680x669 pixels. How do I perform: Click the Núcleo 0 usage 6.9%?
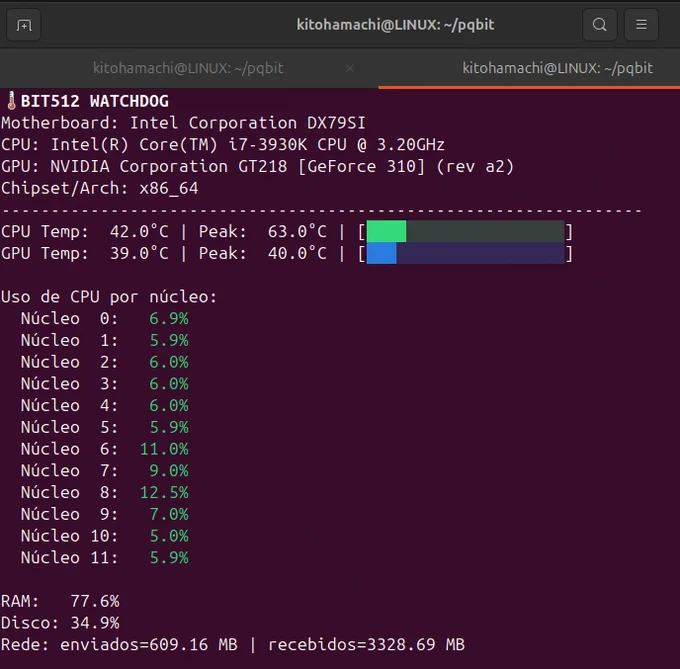click(x=169, y=319)
